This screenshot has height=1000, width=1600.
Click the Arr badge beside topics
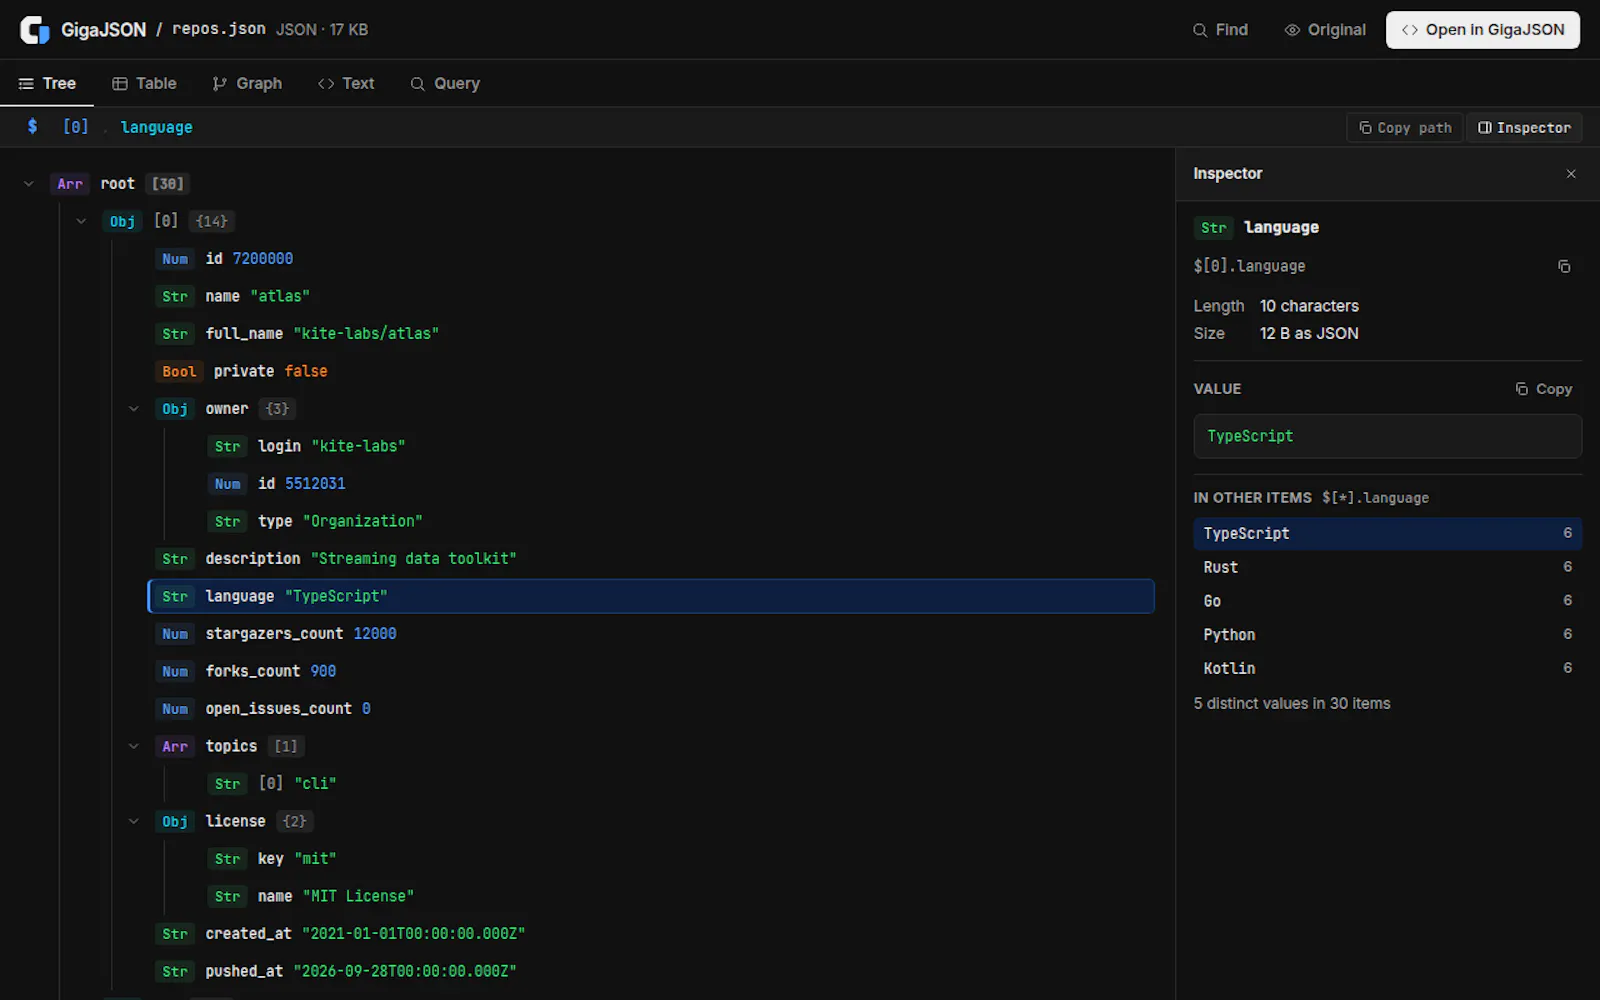tap(175, 747)
